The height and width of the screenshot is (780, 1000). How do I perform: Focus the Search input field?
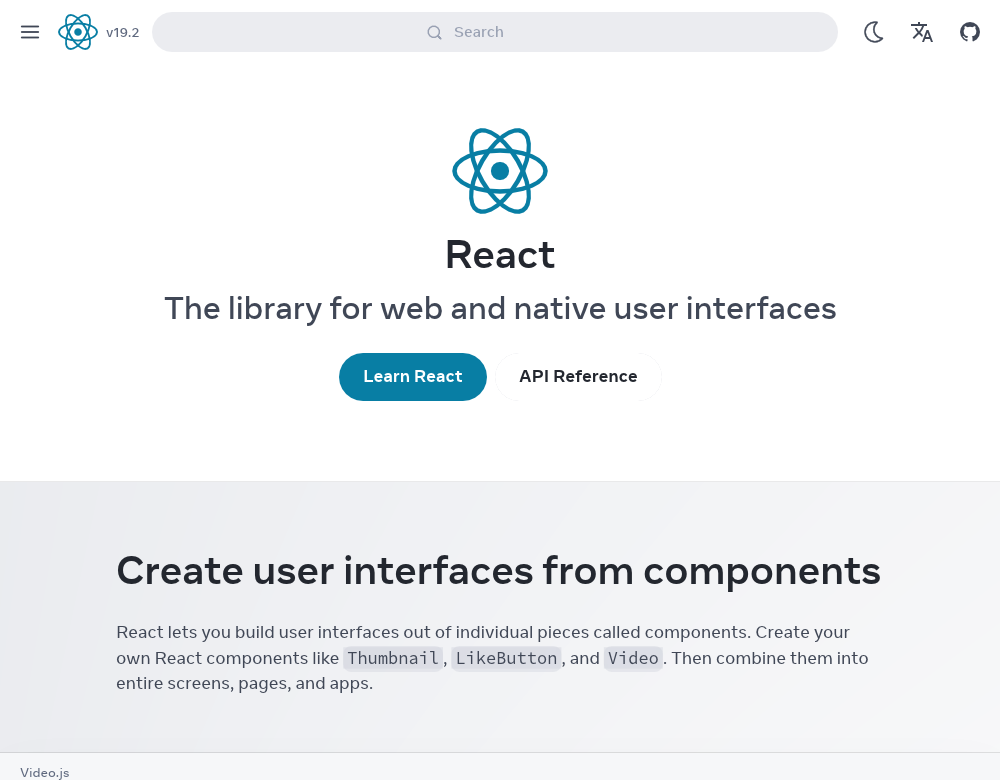[494, 32]
